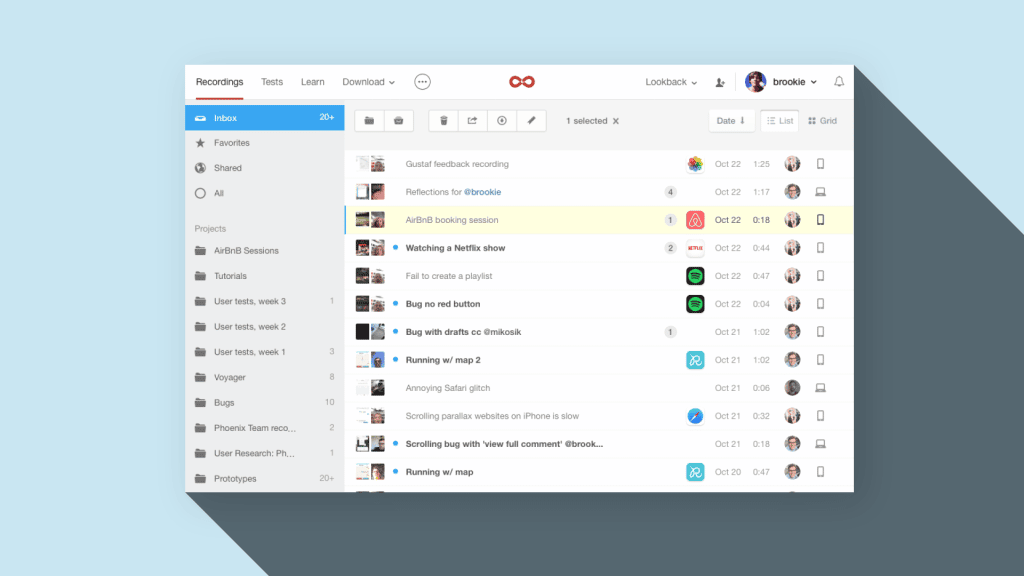Image resolution: width=1024 pixels, height=576 pixels.
Task: Switch to the Tests tab
Action: 272,82
